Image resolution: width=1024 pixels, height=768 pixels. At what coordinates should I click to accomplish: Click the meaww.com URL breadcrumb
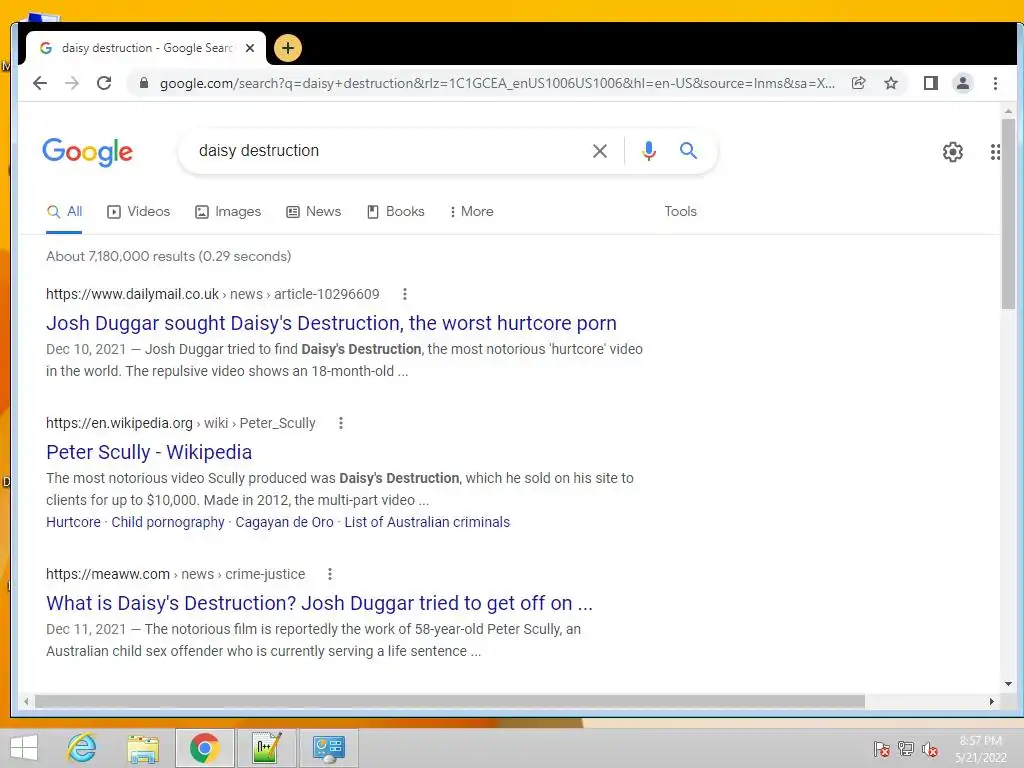175,574
